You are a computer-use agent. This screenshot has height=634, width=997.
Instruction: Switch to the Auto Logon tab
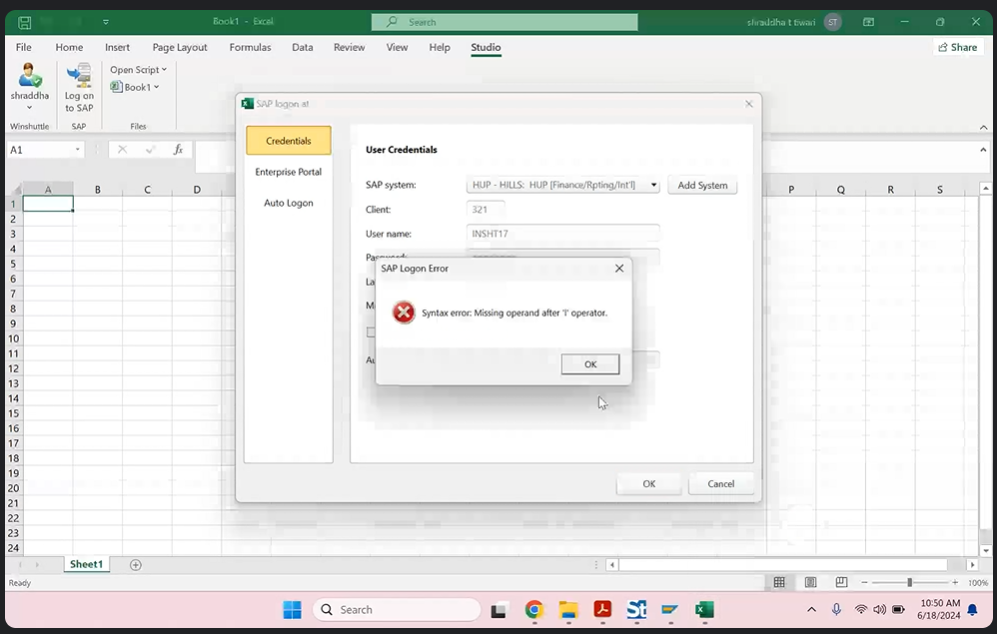[288, 203]
